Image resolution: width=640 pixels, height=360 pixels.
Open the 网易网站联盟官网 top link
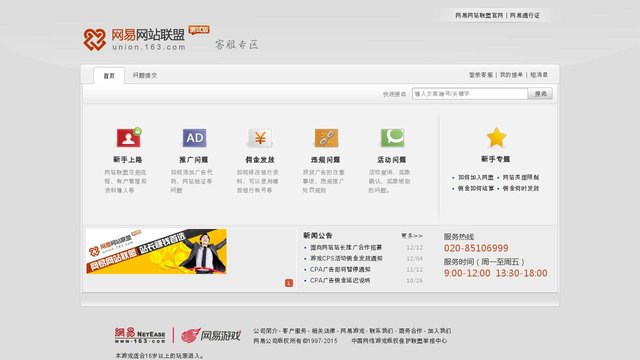pyautogui.click(x=479, y=16)
